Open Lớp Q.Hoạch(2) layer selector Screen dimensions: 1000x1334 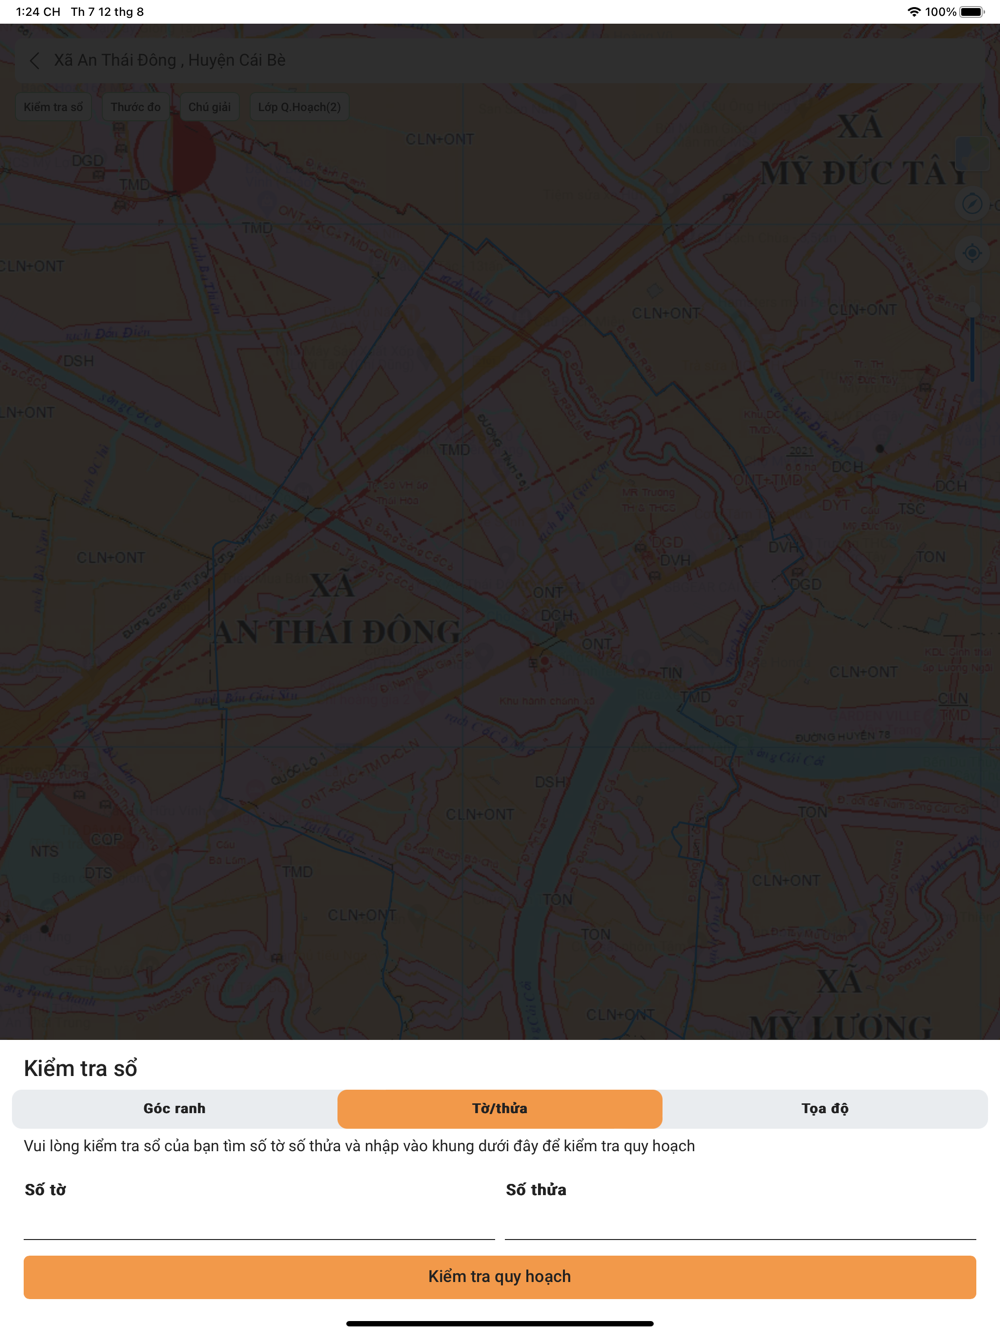pos(300,107)
